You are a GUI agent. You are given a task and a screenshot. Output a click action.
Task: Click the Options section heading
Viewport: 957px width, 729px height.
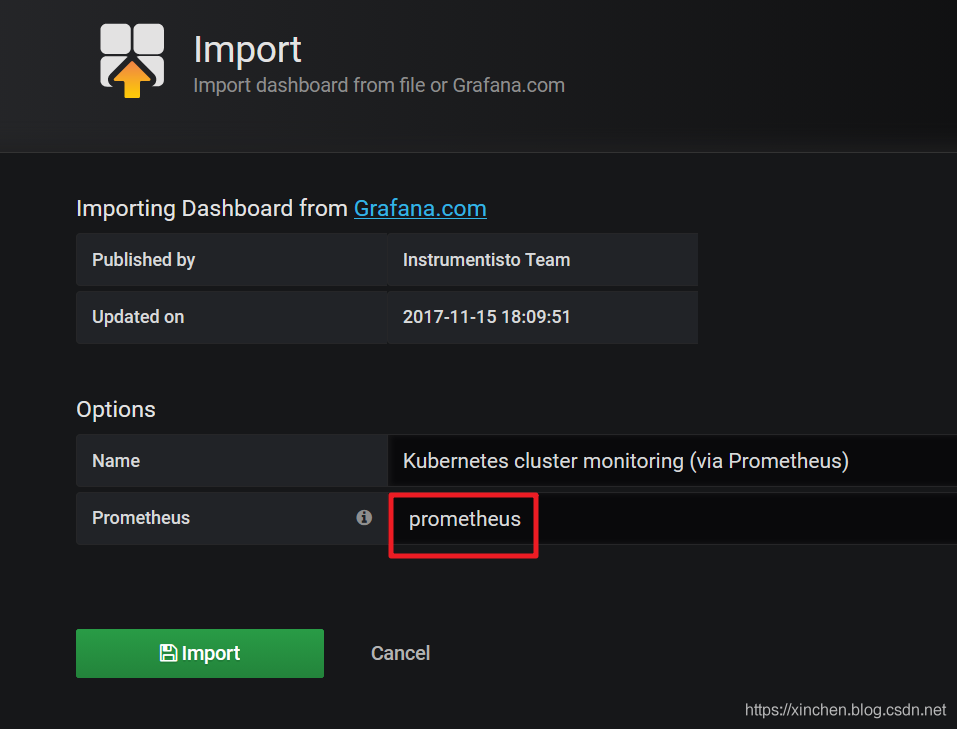pos(116,409)
